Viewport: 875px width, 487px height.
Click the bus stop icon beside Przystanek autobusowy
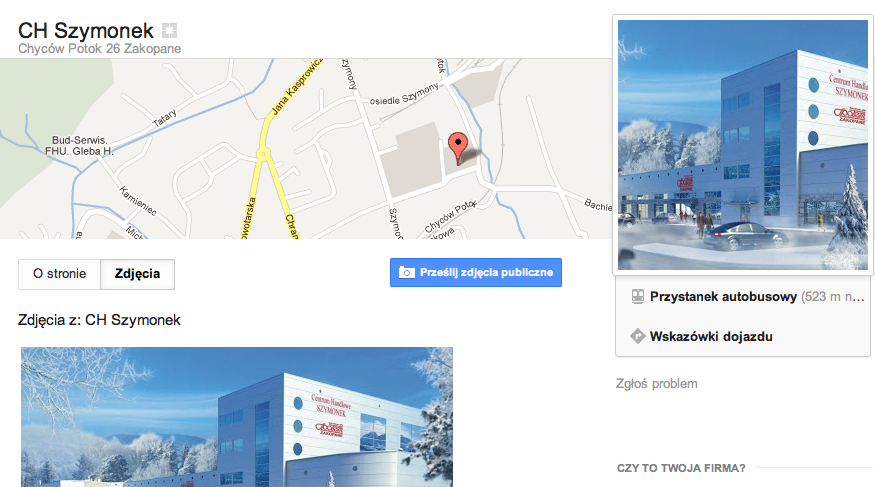click(637, 296)
